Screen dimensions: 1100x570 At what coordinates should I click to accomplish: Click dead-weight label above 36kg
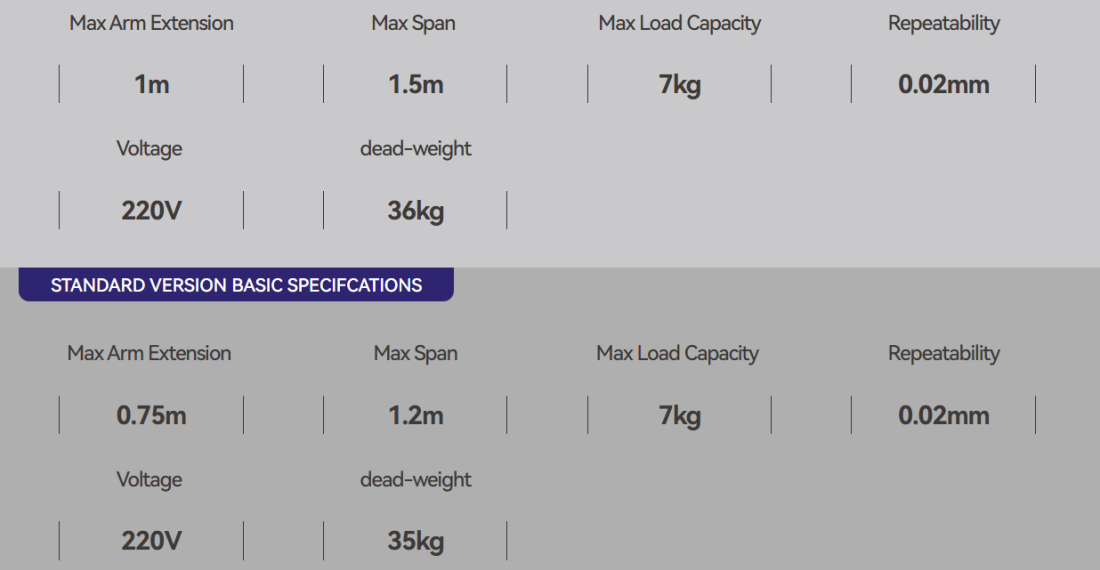click(x=415, y=149)
